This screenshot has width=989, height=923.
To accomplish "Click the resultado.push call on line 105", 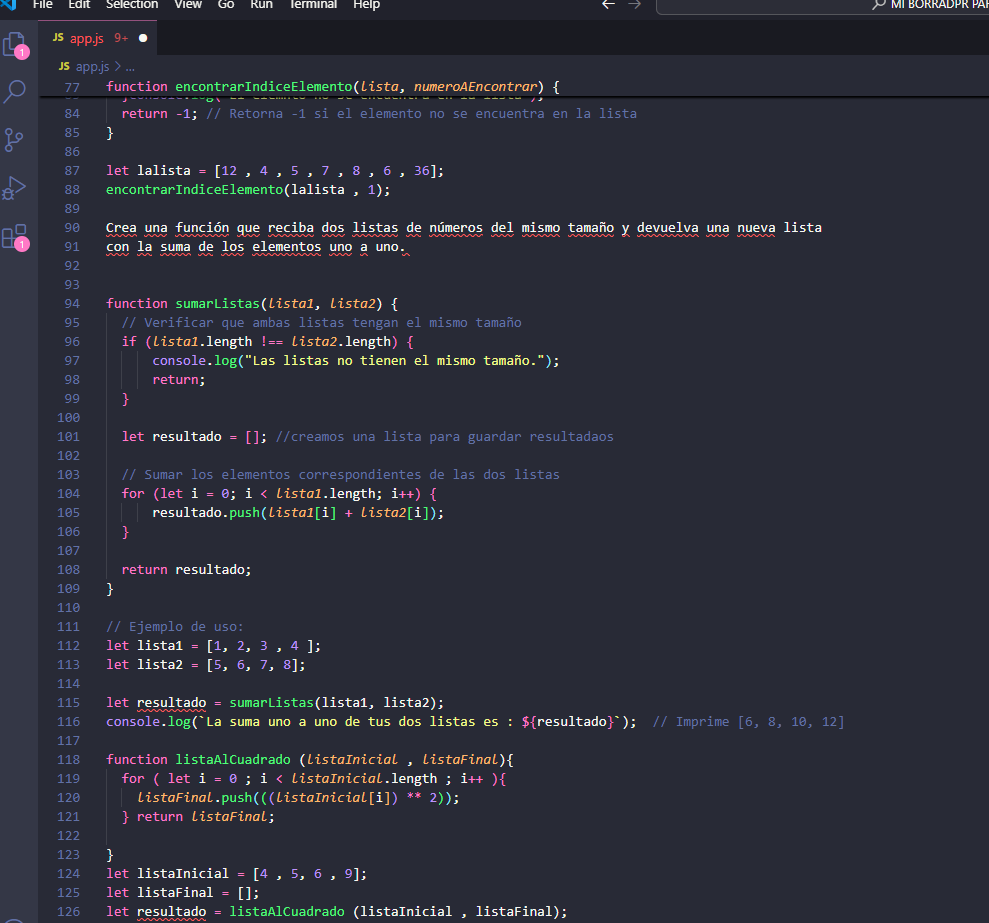I will coord(298,512).
